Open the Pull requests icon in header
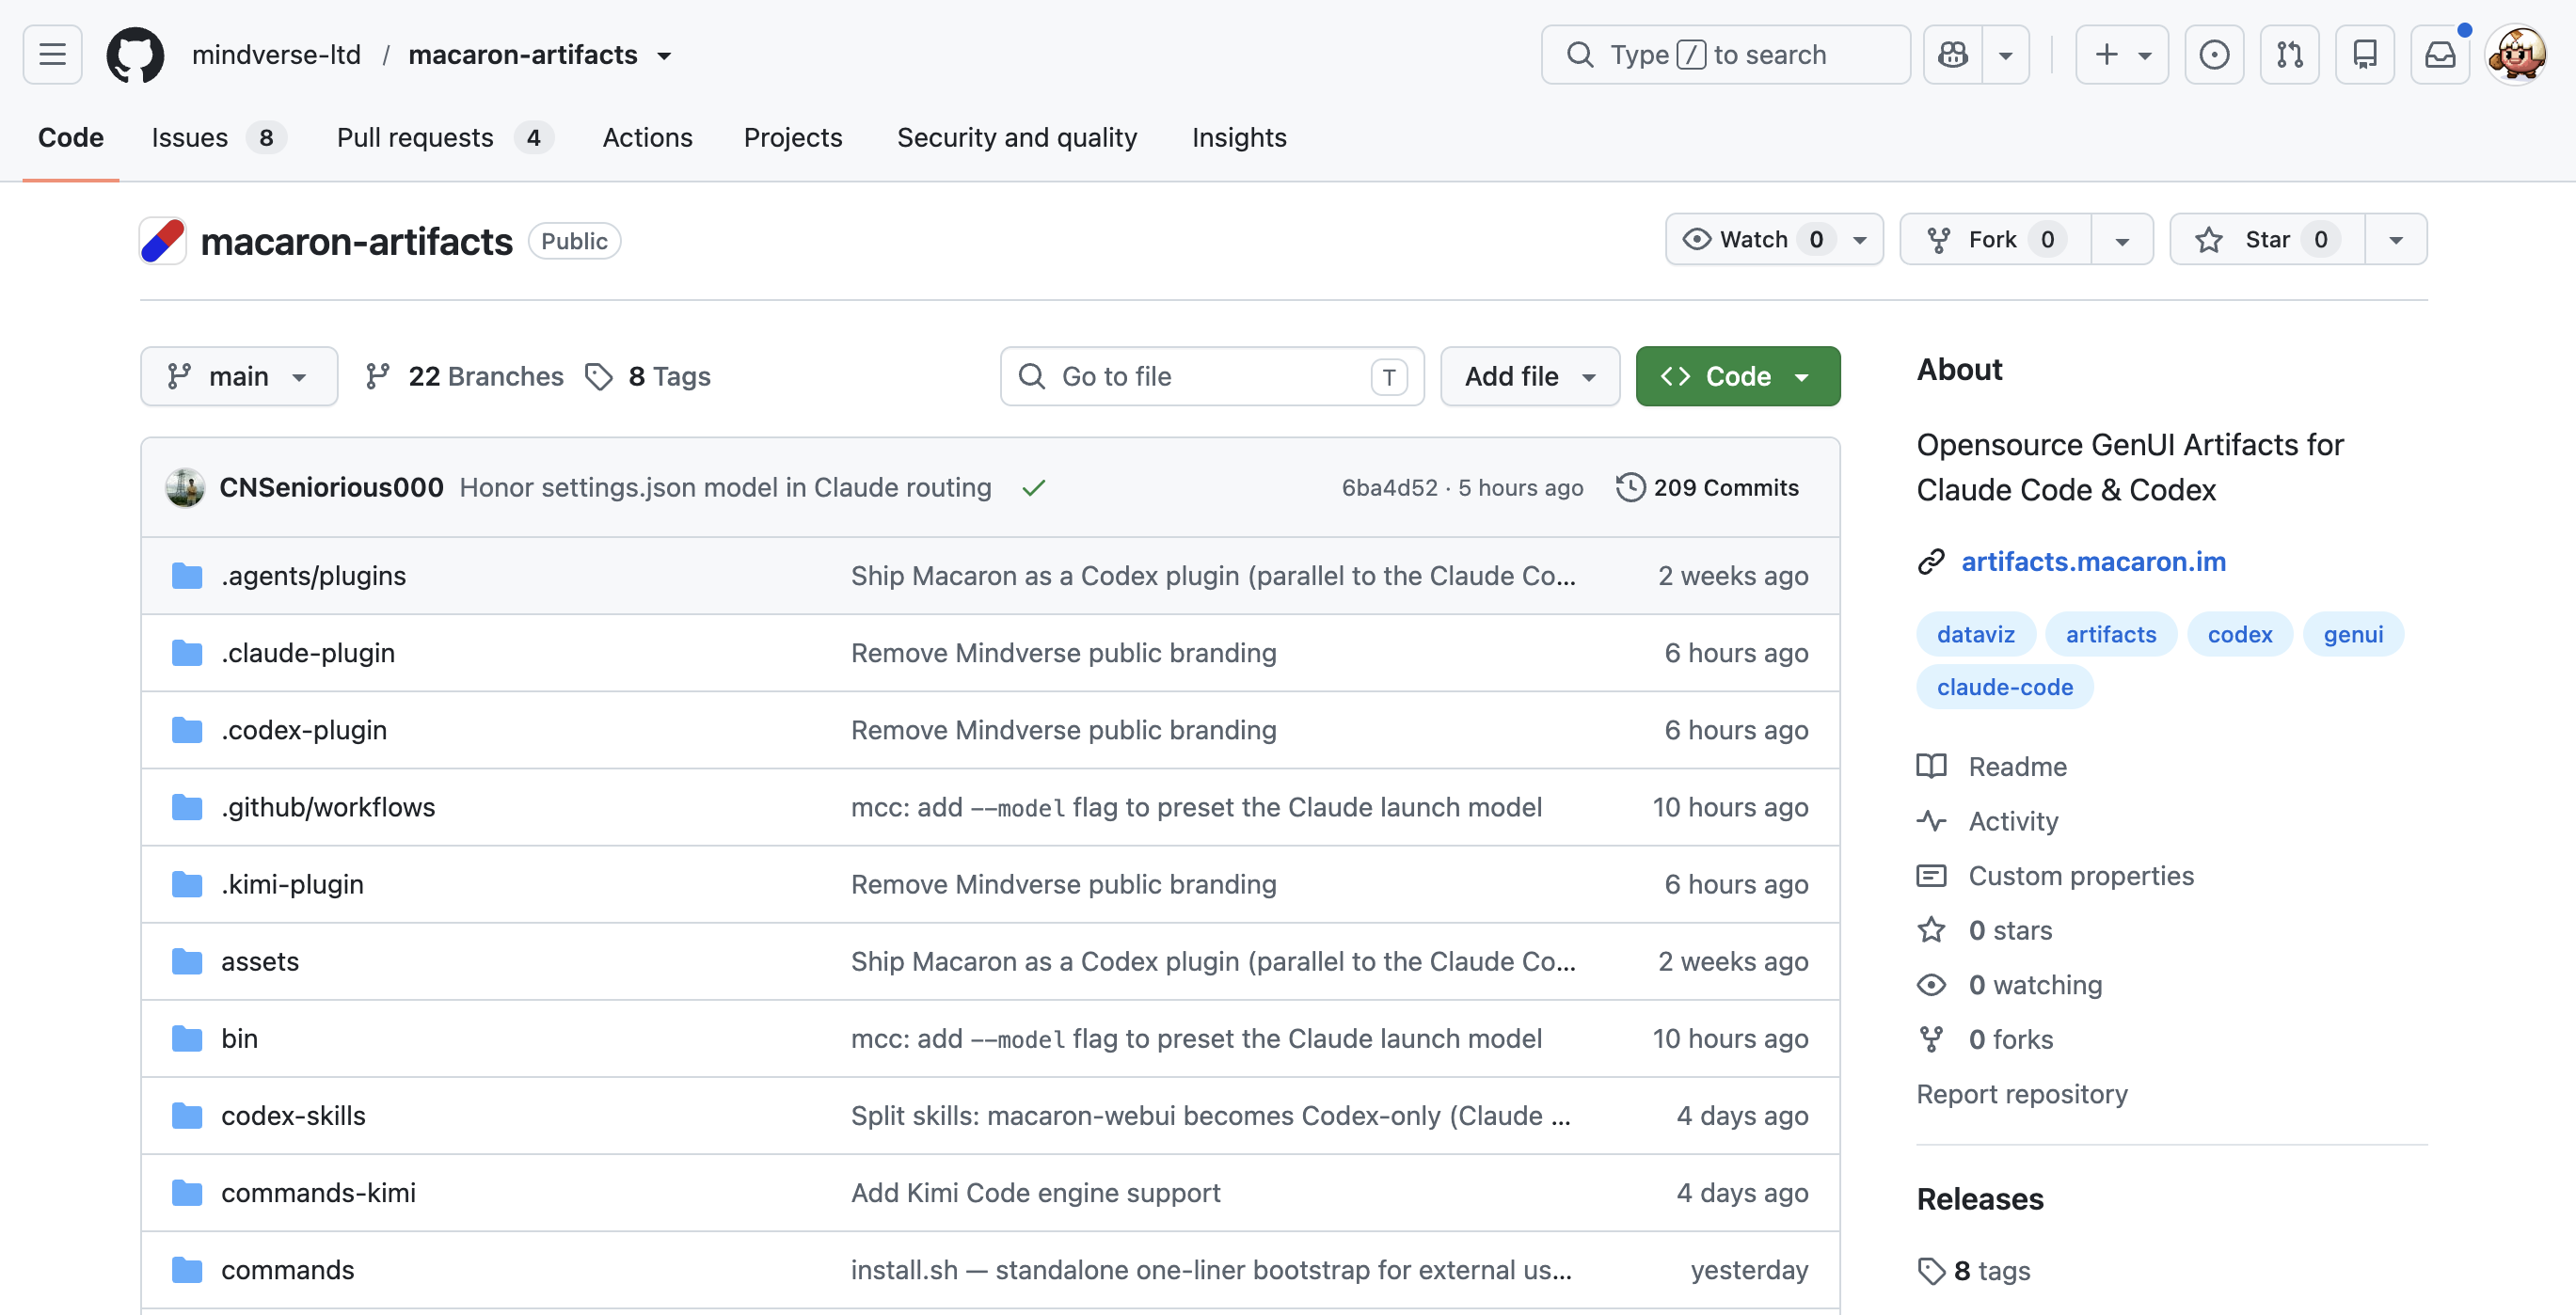Image resolution: width=2576 pixels, height=1315 pixels. 2290,54
